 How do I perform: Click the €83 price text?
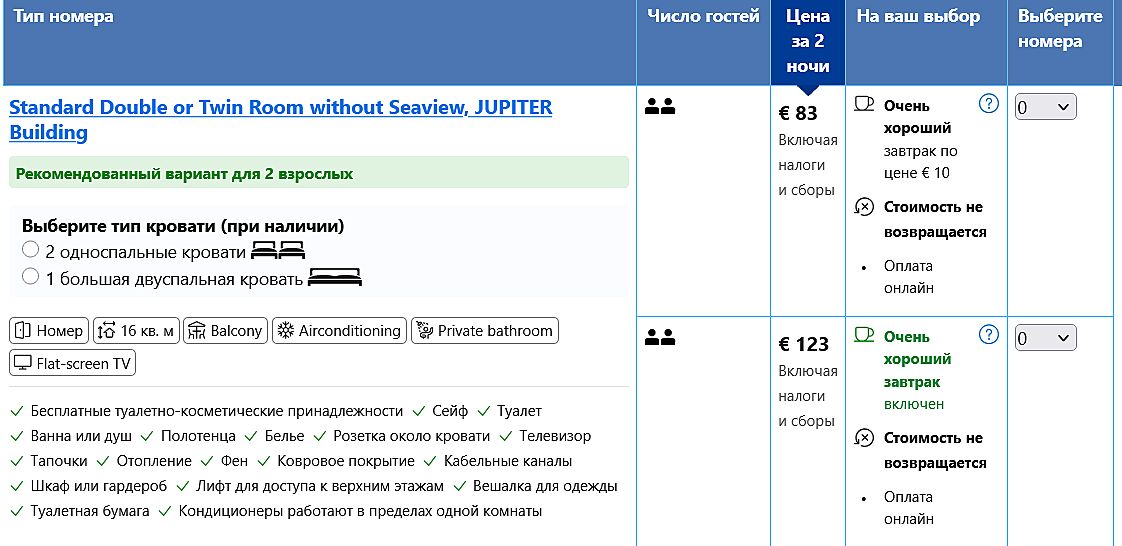coord(798,113)
